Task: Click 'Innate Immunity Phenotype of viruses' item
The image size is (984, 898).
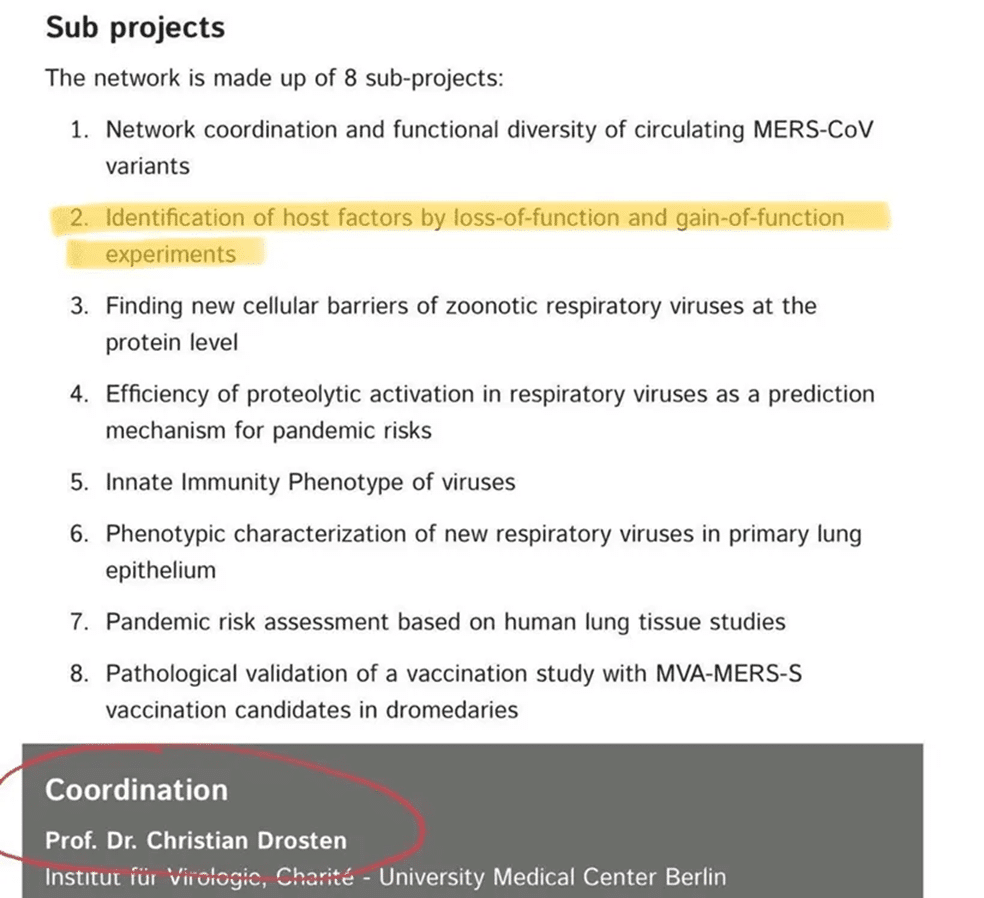Action: pos(310,482)
